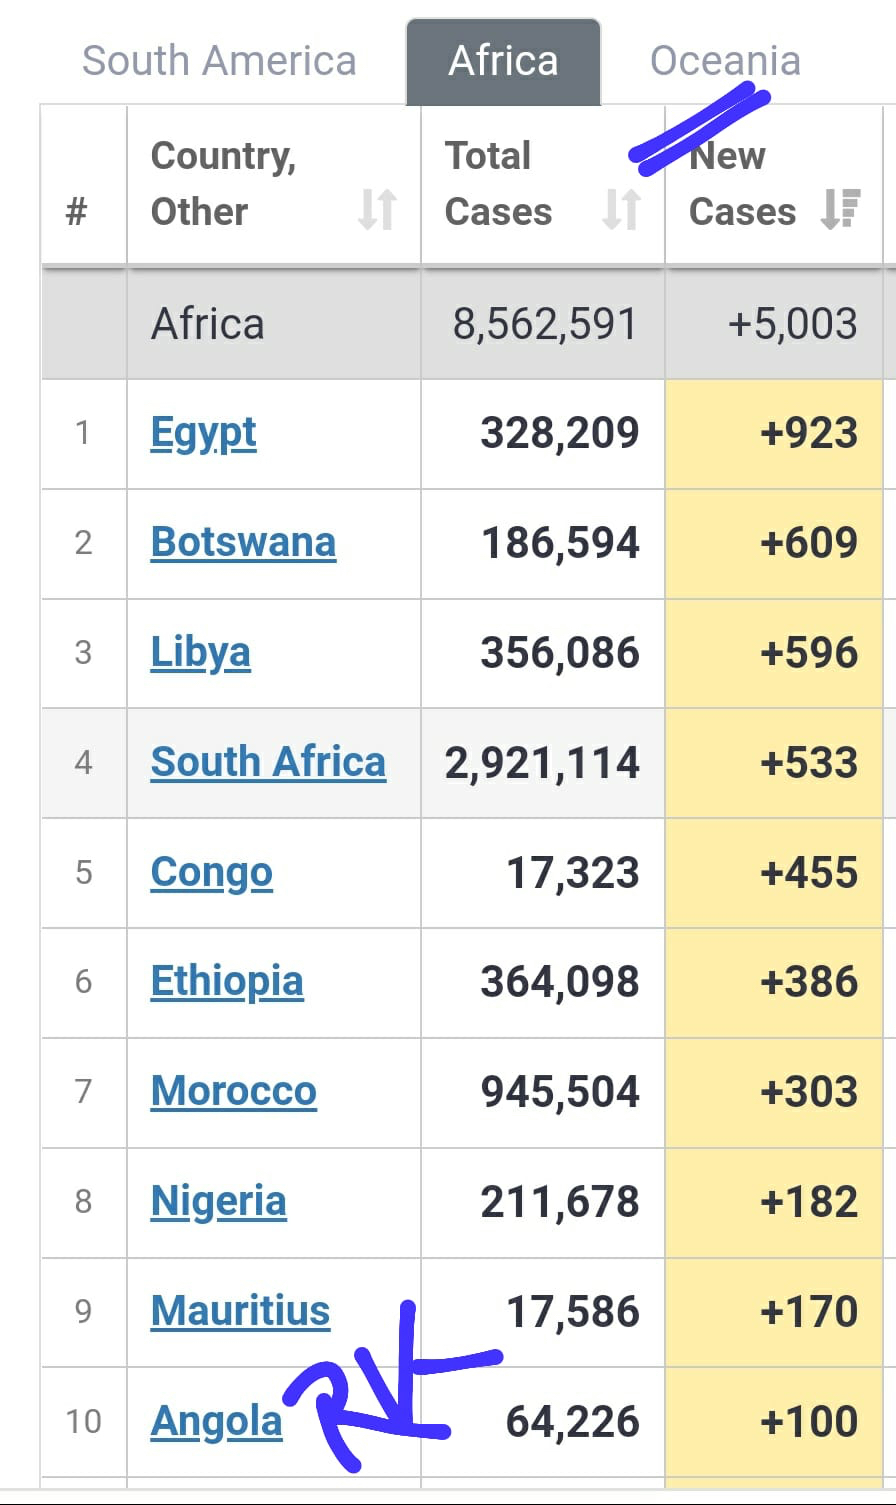Click New Cases descending sort icon
Screen dimensions: 896x1505
[x=840, y=210]
